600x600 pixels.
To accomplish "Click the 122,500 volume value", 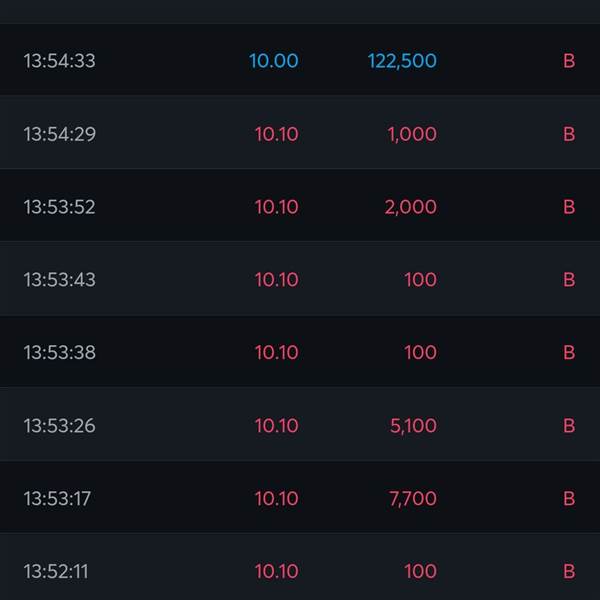I will pyautogui.click(x=402, y=61).
